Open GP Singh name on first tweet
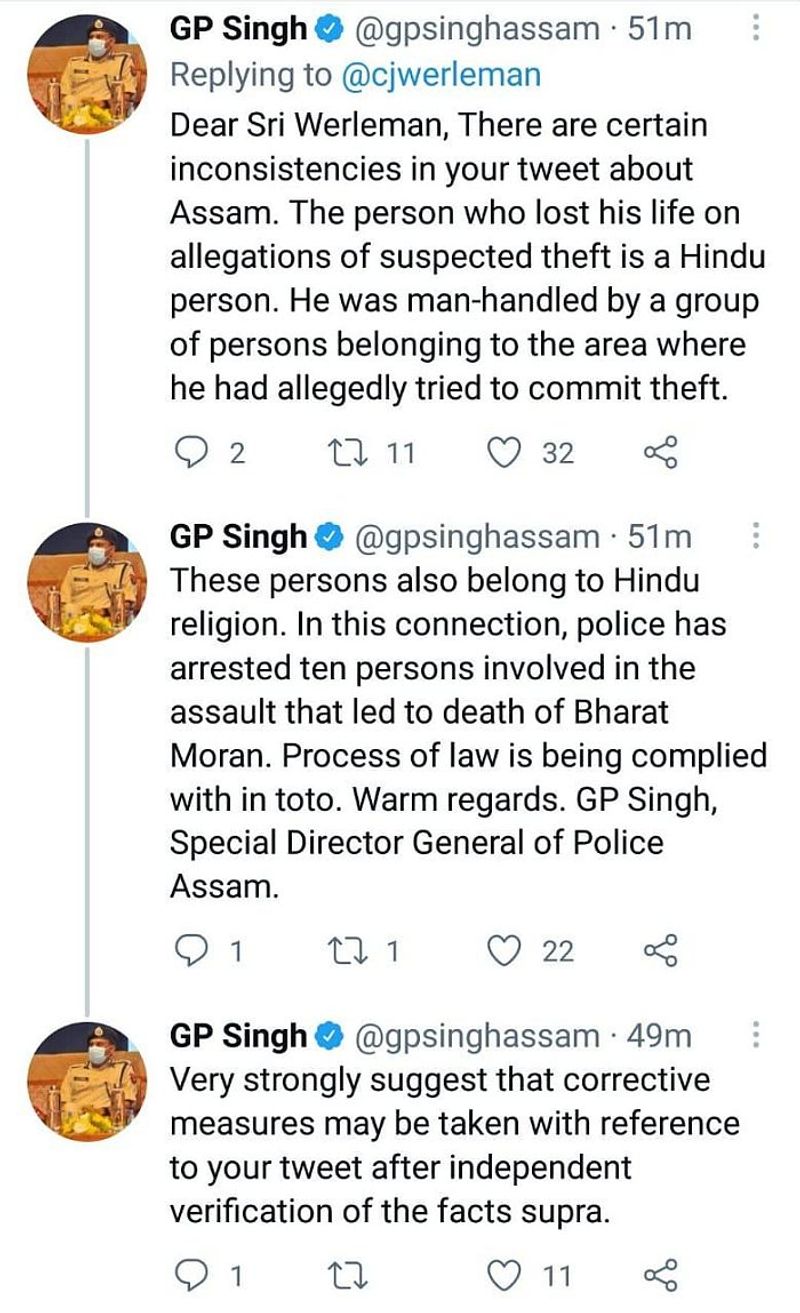 click(x=239, y=29)
